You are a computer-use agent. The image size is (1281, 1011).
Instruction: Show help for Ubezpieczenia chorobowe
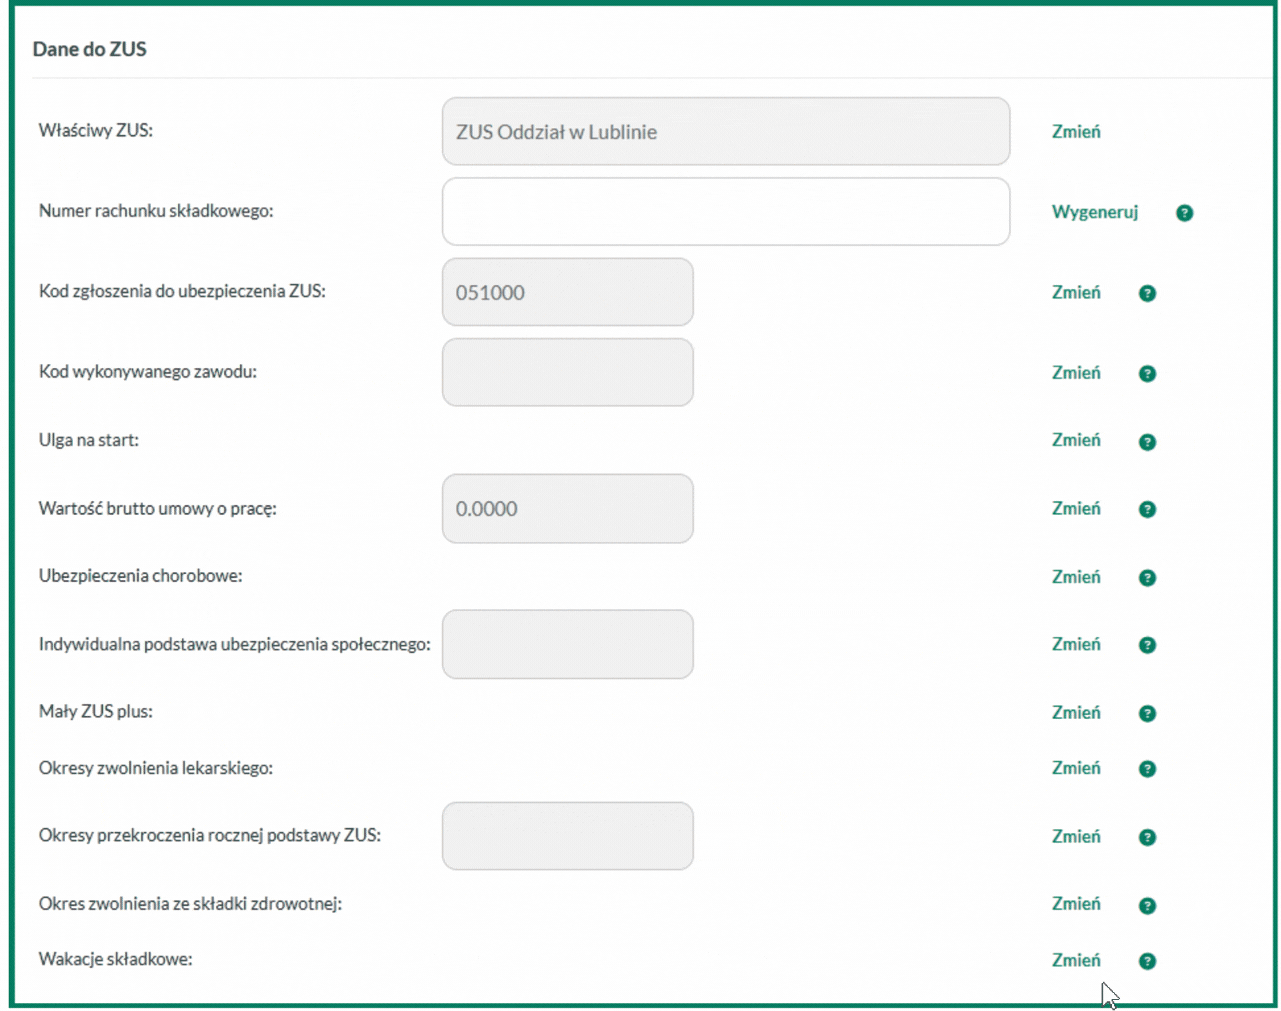click(1147, 577)
